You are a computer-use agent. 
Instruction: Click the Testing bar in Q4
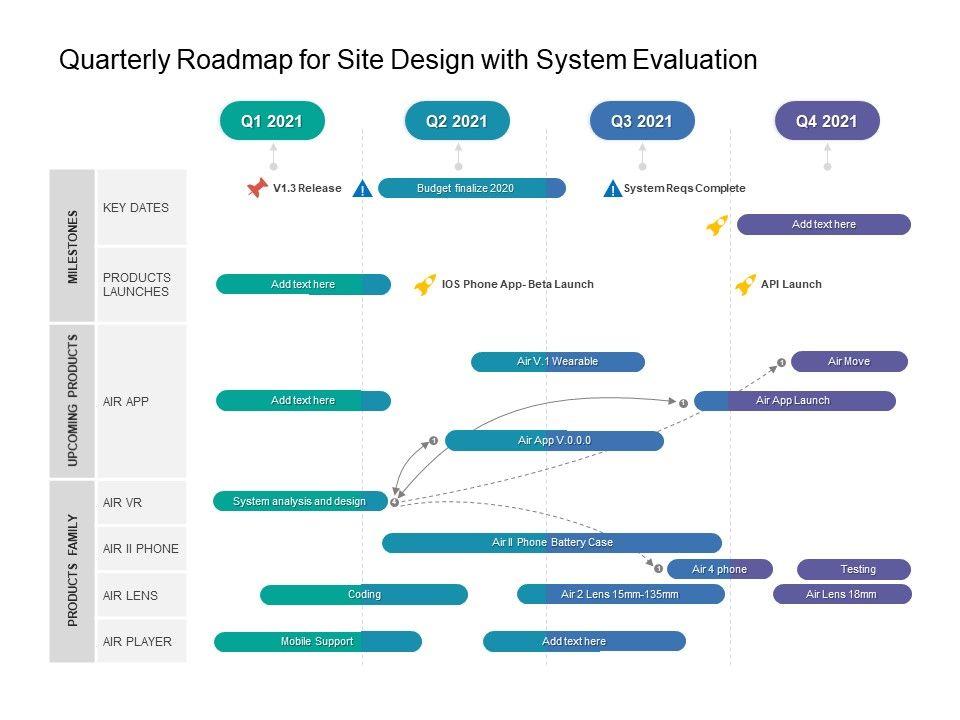[854, 569]
